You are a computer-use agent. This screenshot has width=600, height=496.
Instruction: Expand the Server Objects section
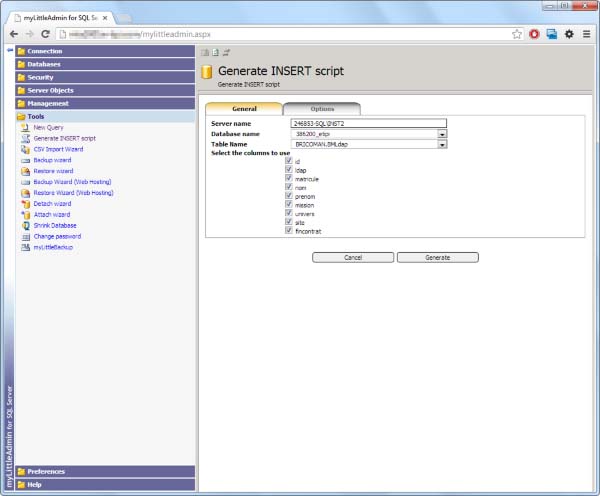tap(105, 90)
